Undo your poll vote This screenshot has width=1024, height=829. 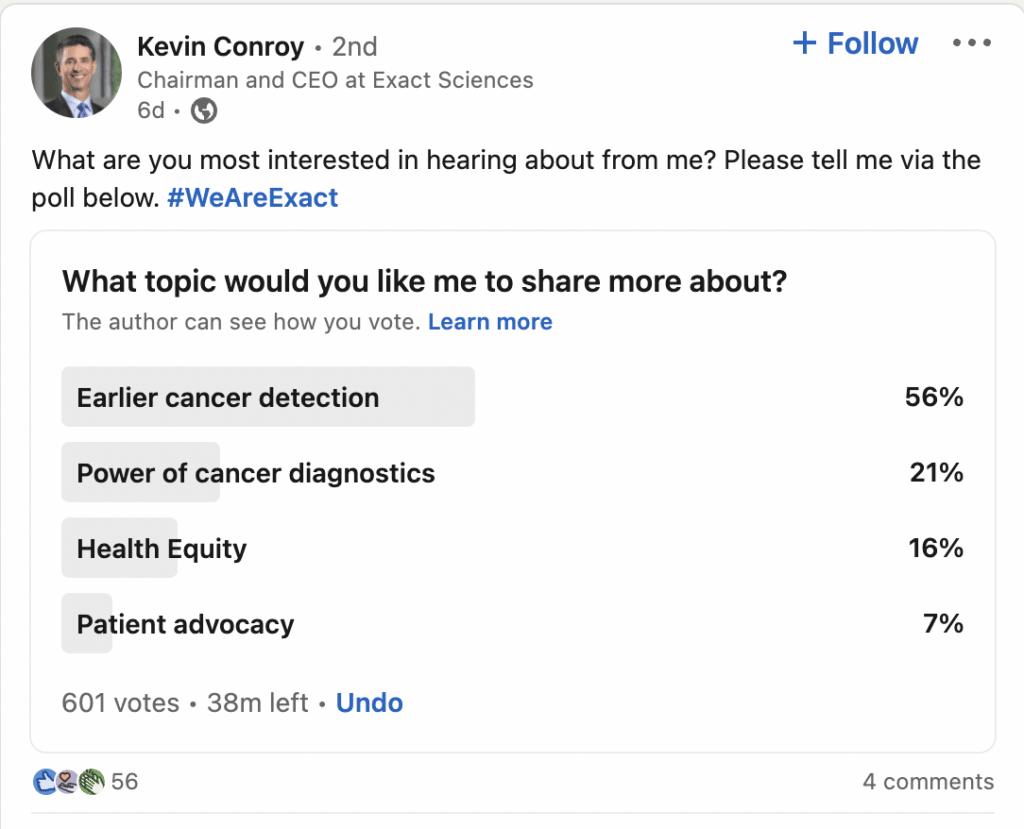tap(369, 703)
